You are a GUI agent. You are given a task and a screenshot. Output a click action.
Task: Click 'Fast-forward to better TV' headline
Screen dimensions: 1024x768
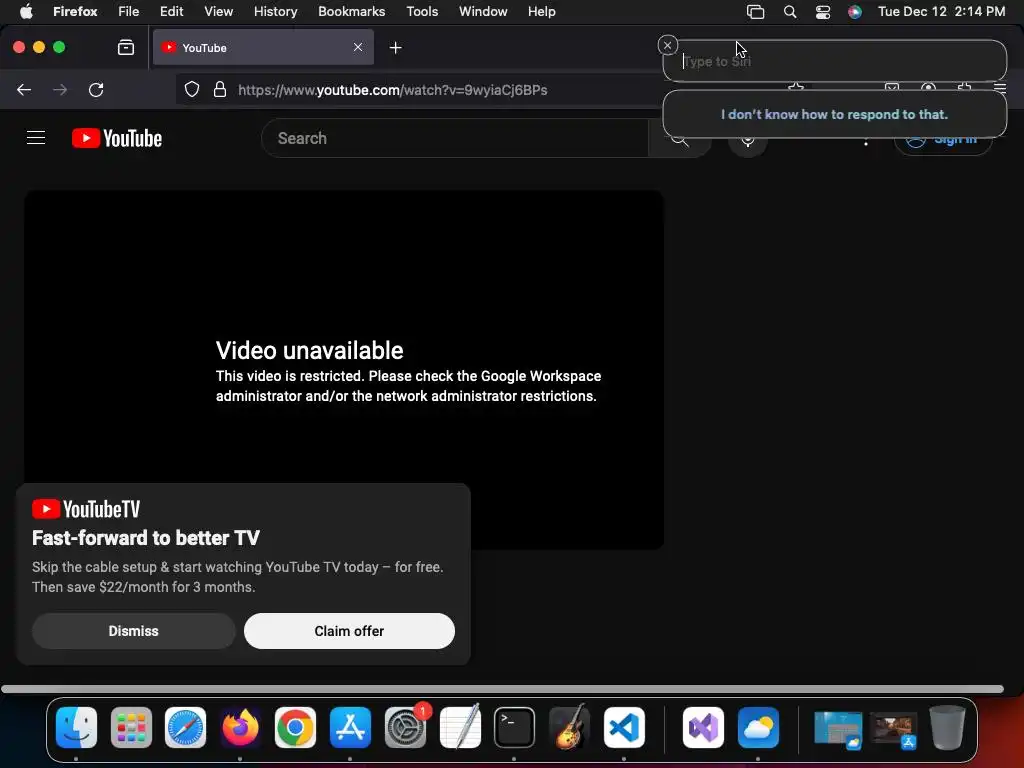point(146,537)
